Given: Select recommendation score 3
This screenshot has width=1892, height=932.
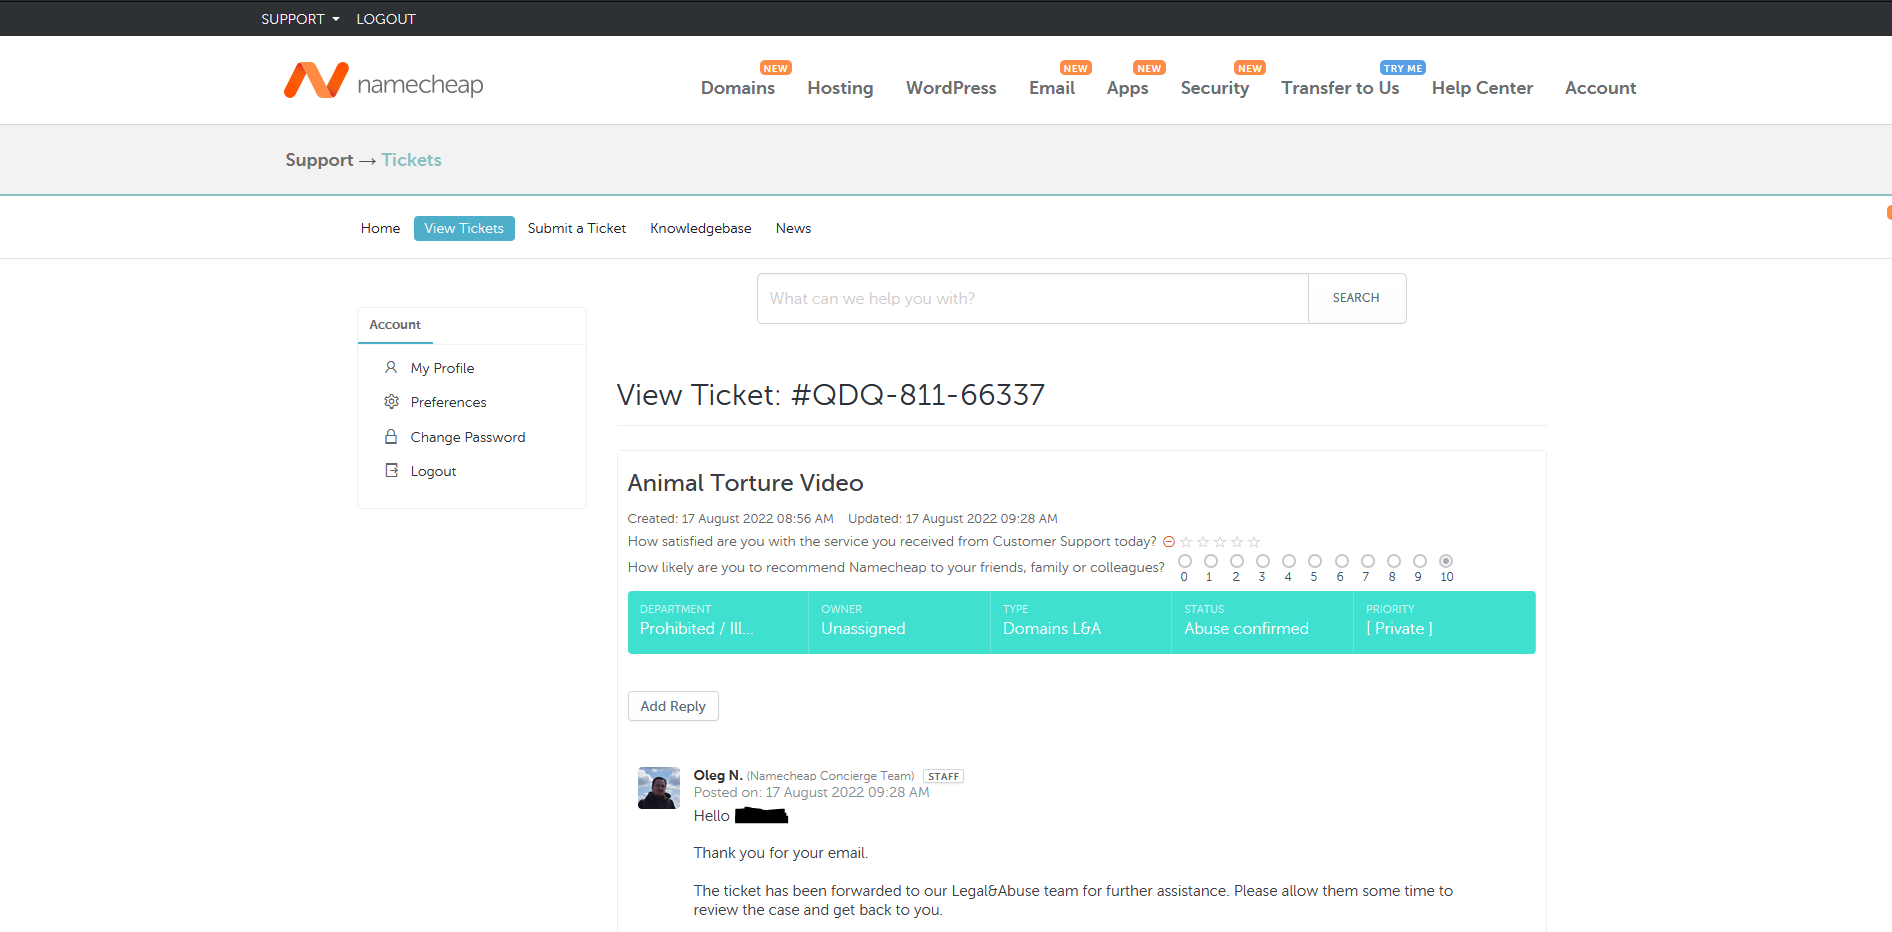Looking at the screenshot, I should point(1263,561).
